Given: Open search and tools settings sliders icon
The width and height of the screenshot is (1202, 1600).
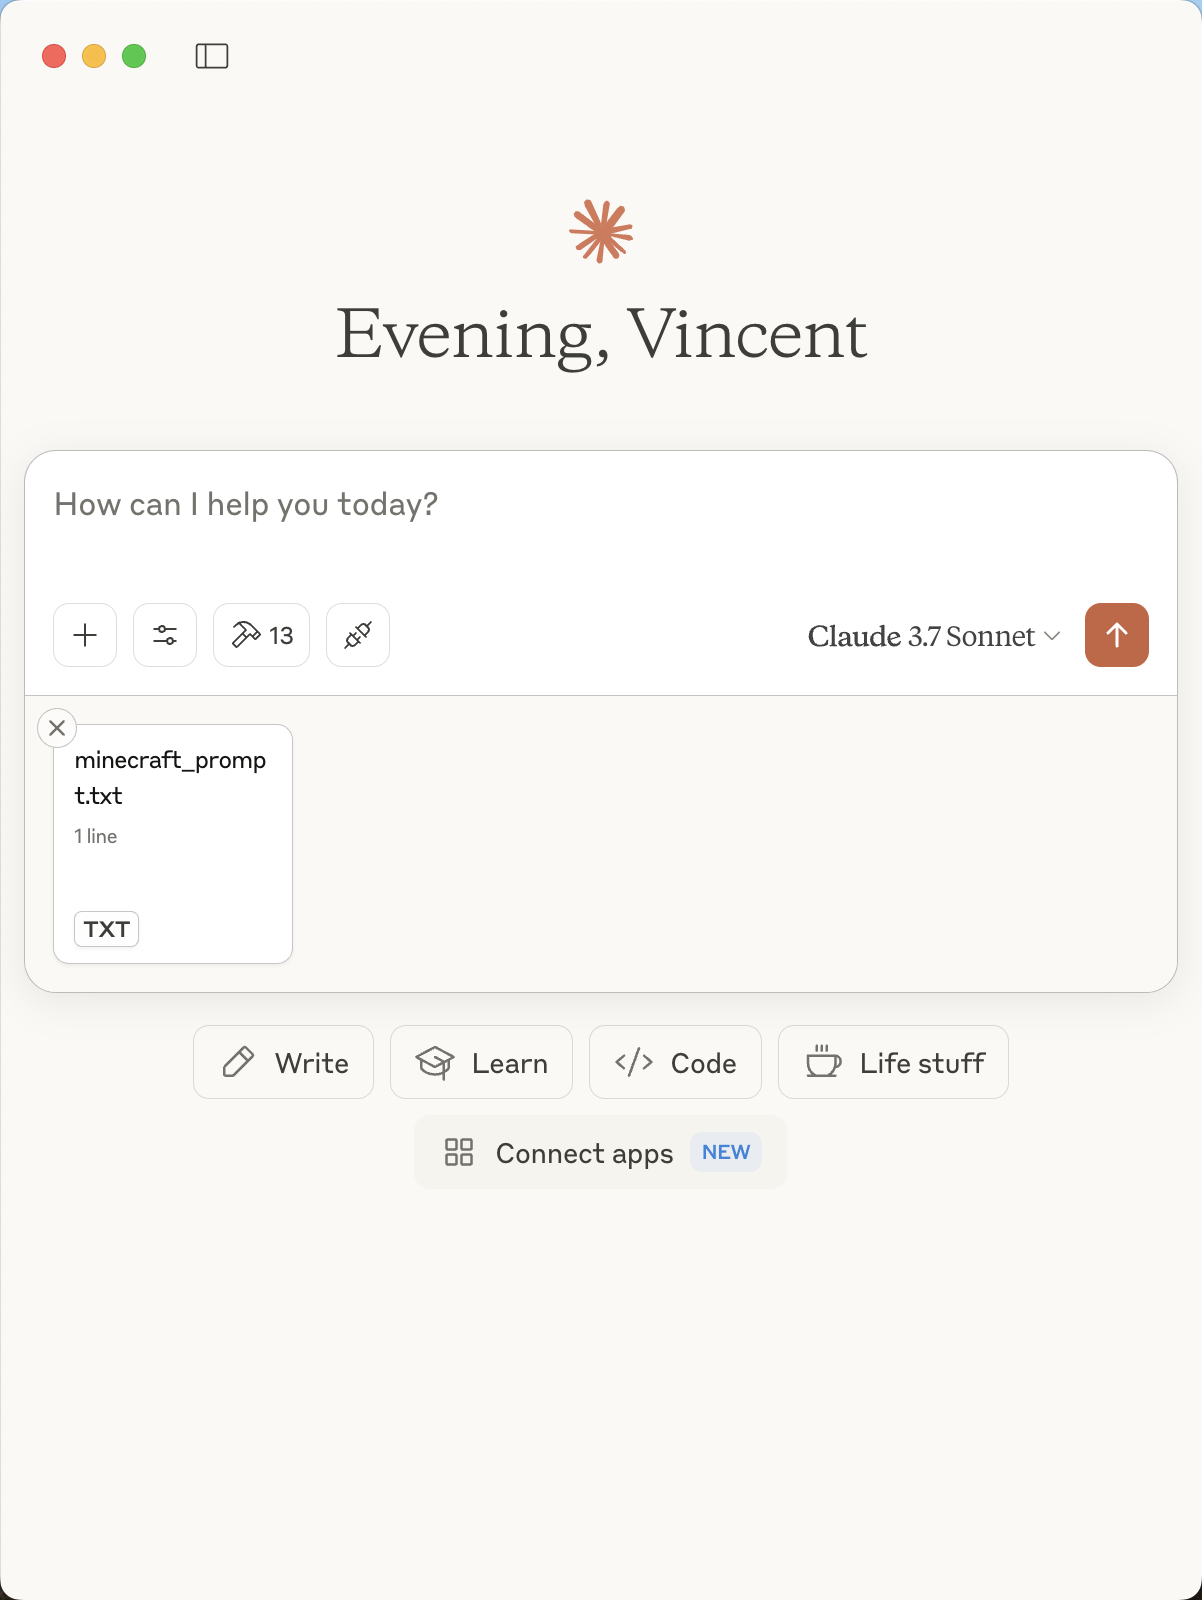Looking at the screenshot, I should click(x=165, y=635).
